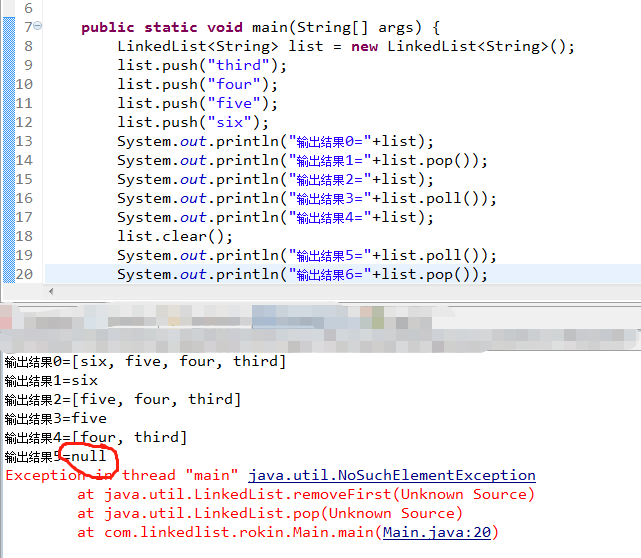Click the 输出结果2= string on line 15
This screenshot has width=641, height=558.
(x=330, y=180)
